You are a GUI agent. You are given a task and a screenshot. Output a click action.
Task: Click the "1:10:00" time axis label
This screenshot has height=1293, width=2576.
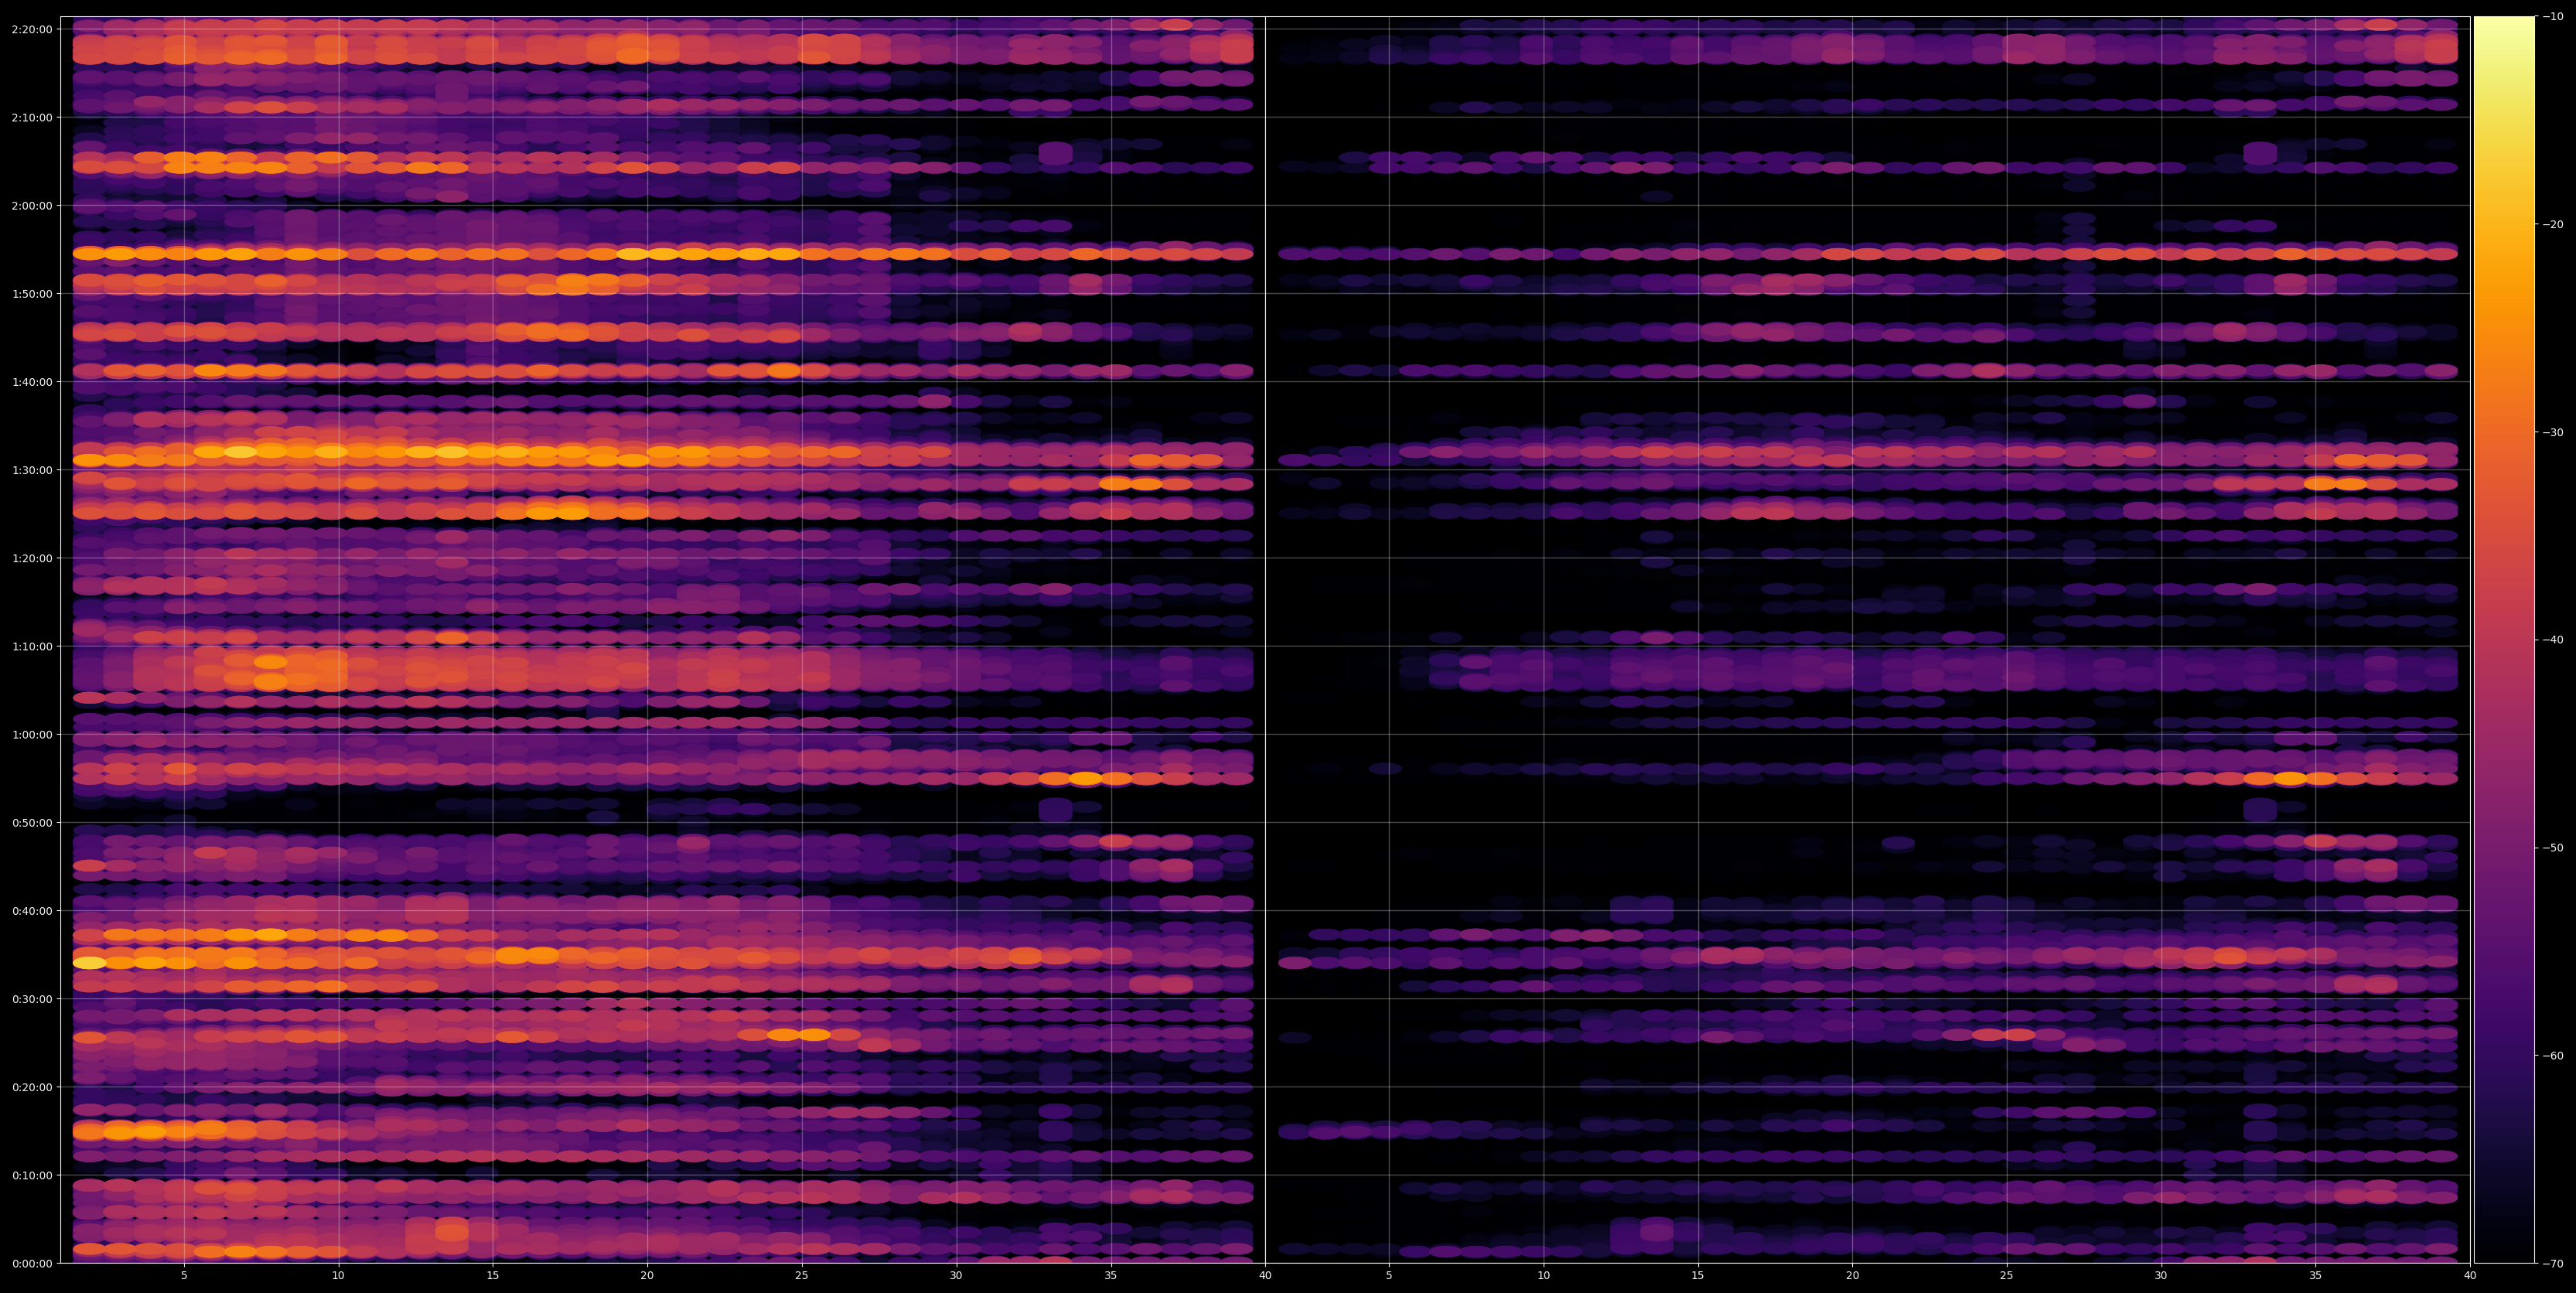(31, 646)
